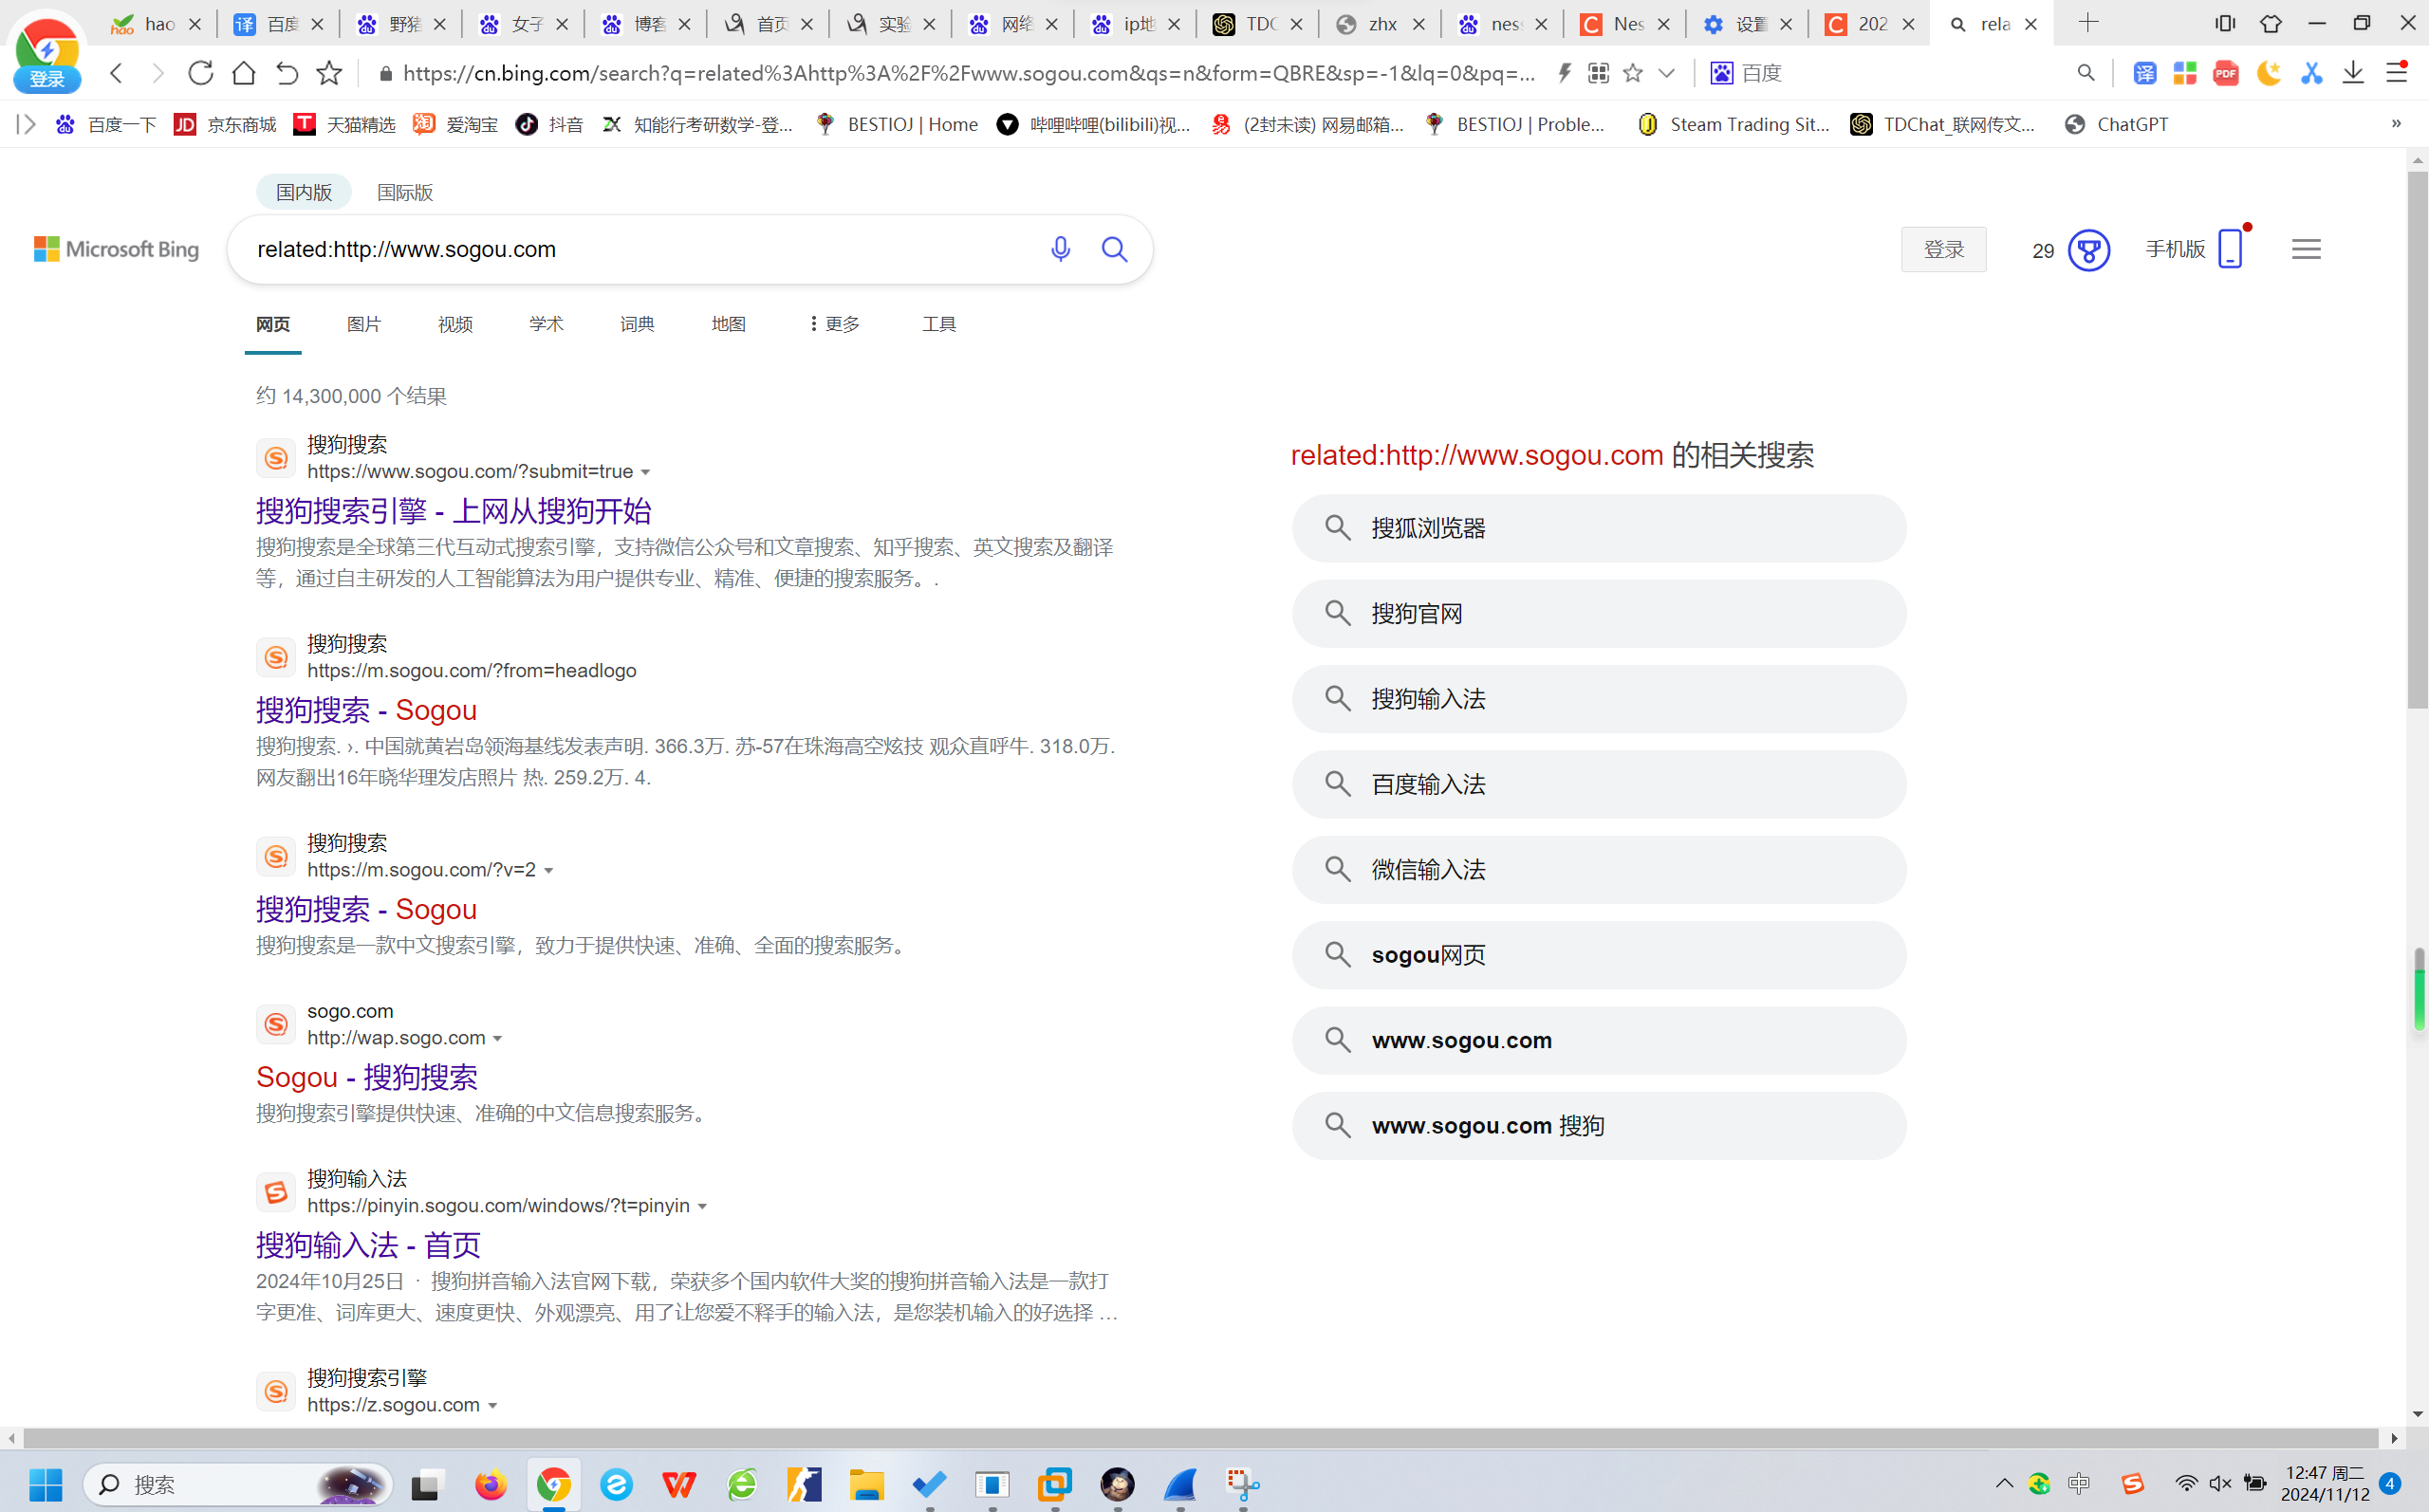The width and height of the screenshot is (2429, 1512).
Task: Click the bookmark/favorites star icon
Action: tap(1633, 73)
